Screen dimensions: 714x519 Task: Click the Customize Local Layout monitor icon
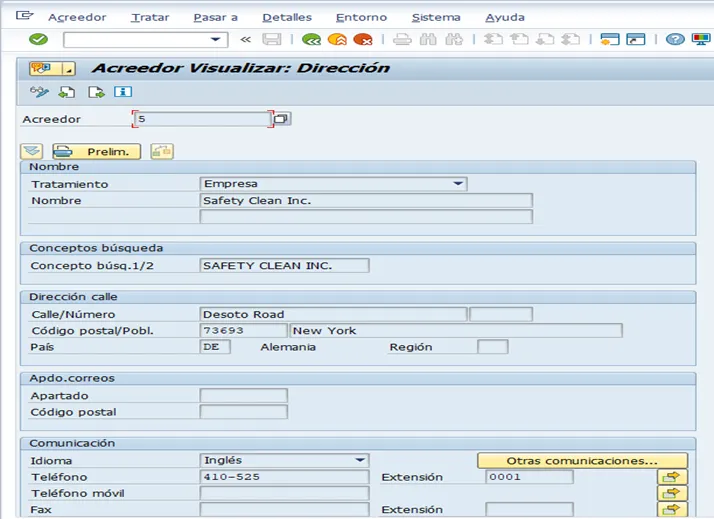[x=701, y=40]
